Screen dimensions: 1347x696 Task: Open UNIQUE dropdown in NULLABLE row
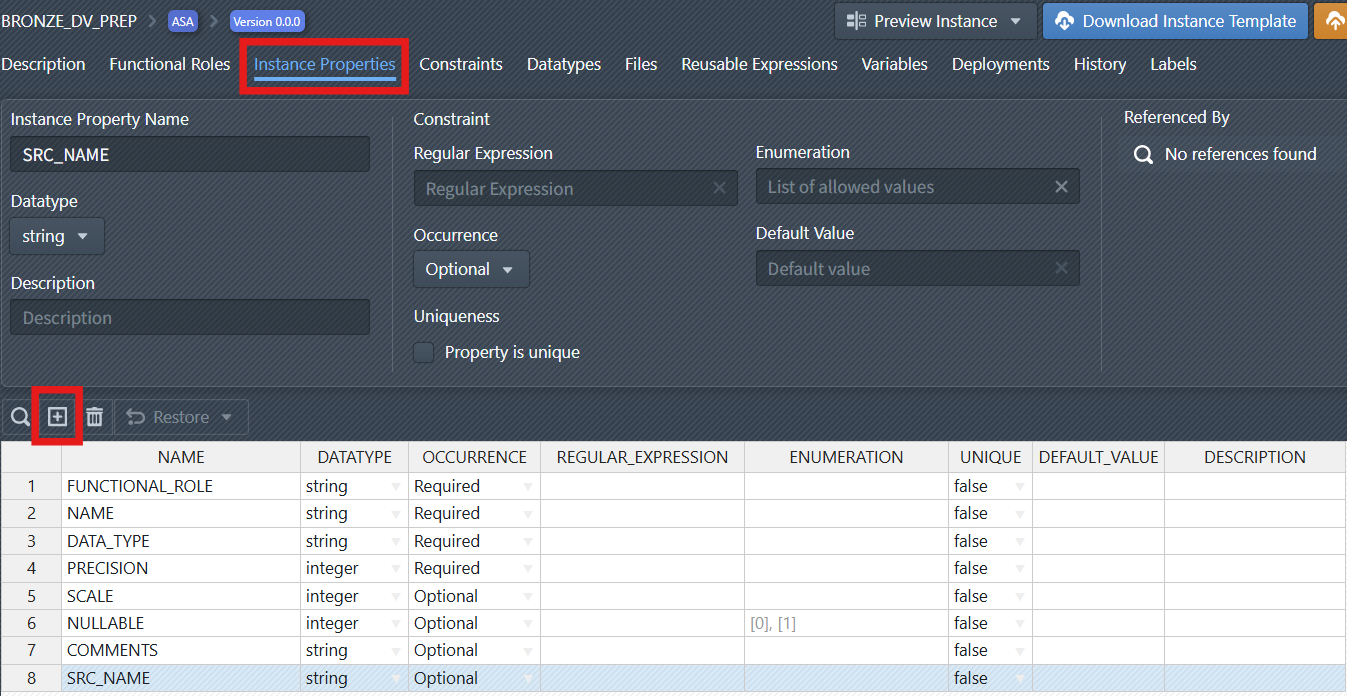tap(1019, 624)
